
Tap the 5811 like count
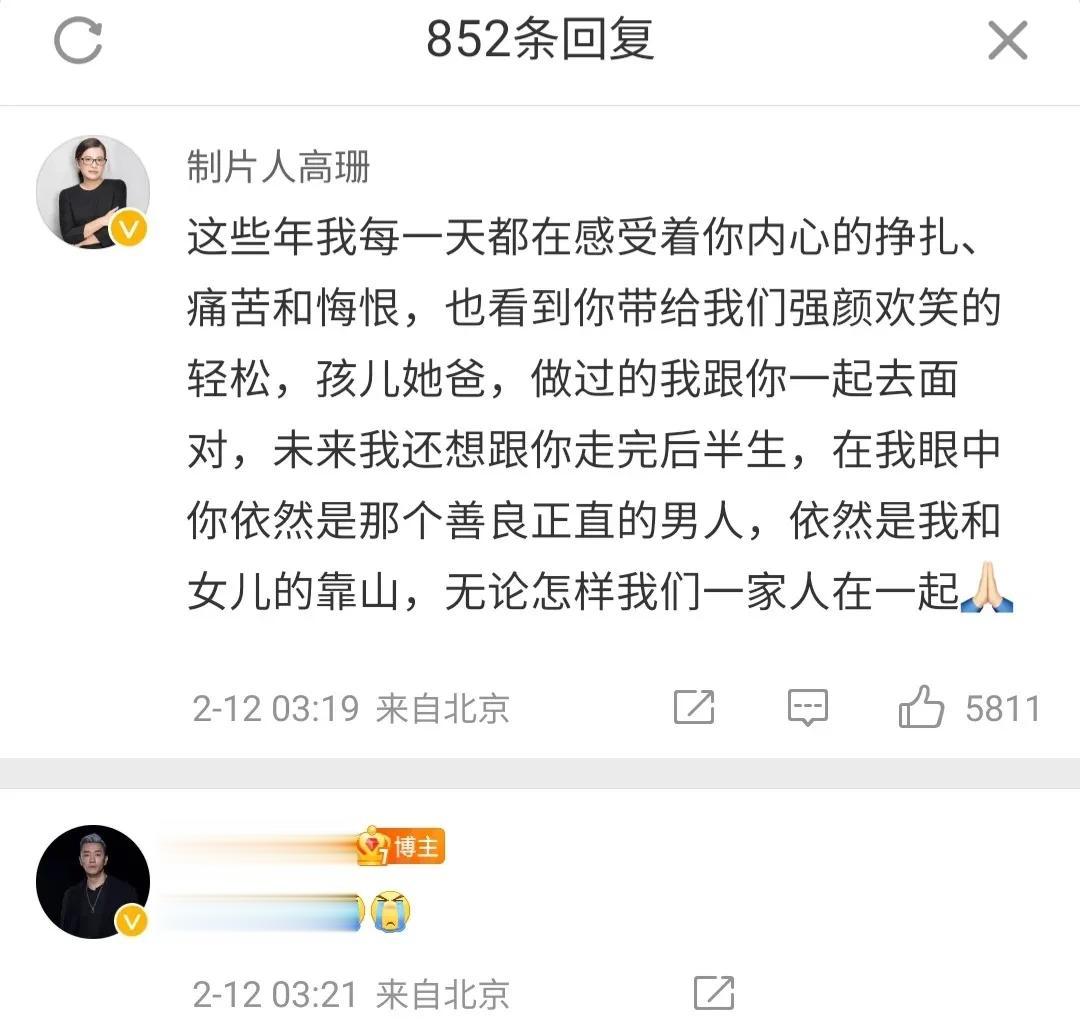click(1002, 709)
